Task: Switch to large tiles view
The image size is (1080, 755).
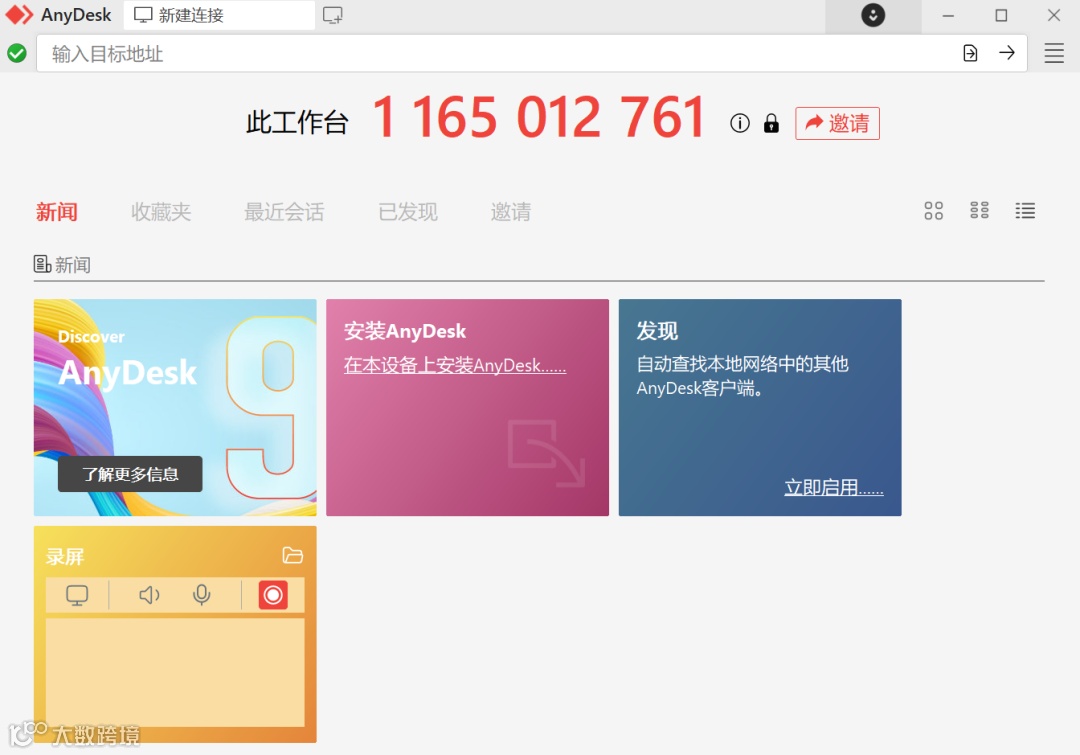Action: coord(933,211)
